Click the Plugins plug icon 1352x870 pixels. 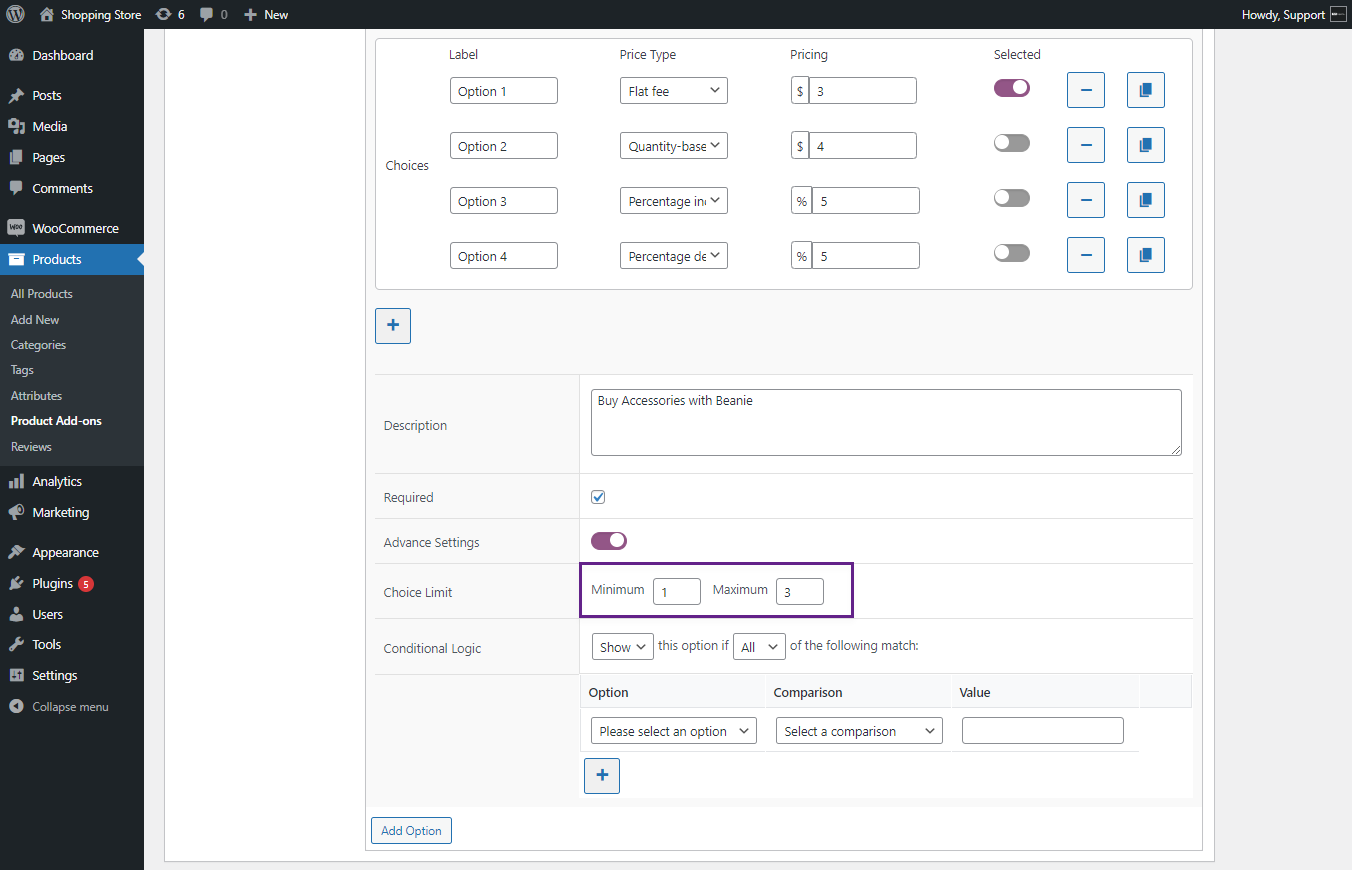click(16, 583)
